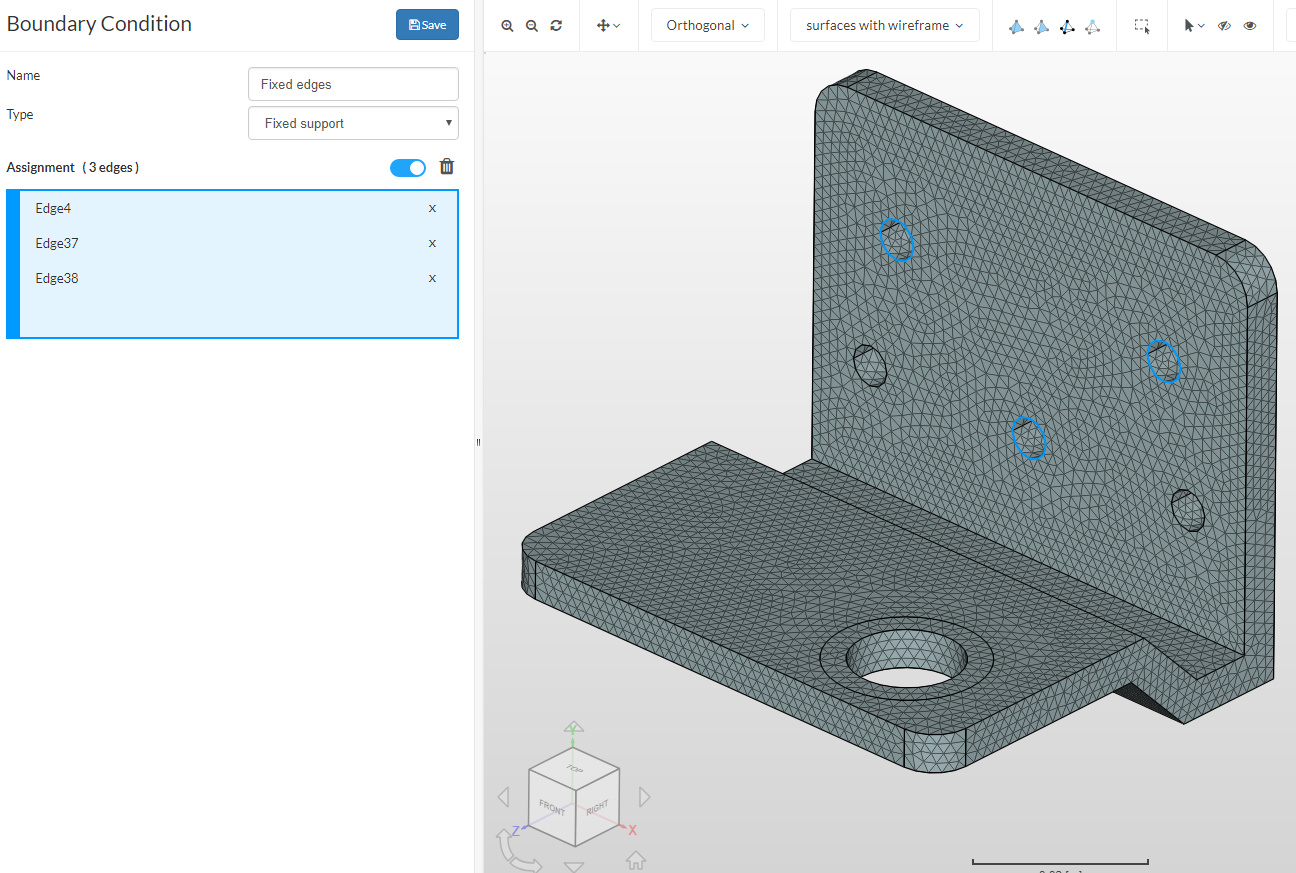Image resolution: width=1296 pixels, height=873 pixels.
Task: Click the Save button
Action: pyautogui.click(x=427, y=24)
